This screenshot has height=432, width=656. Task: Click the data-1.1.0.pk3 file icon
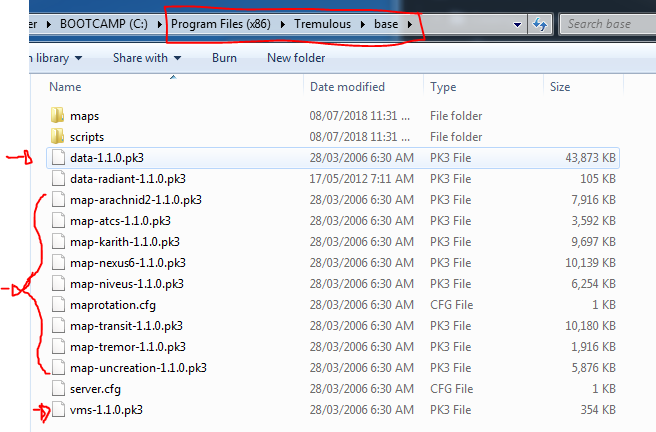coord(57,158)
